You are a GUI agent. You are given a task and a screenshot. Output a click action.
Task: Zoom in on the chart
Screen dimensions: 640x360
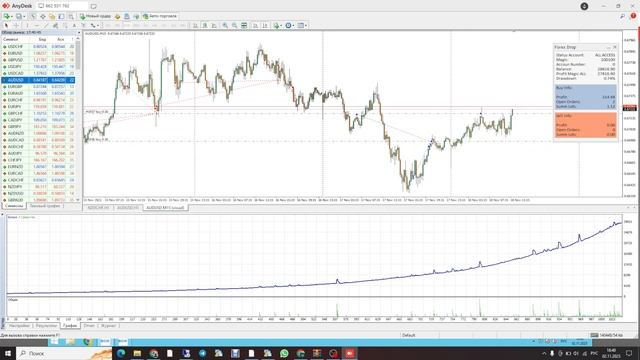pyautogui.click(x=225, y=25)
